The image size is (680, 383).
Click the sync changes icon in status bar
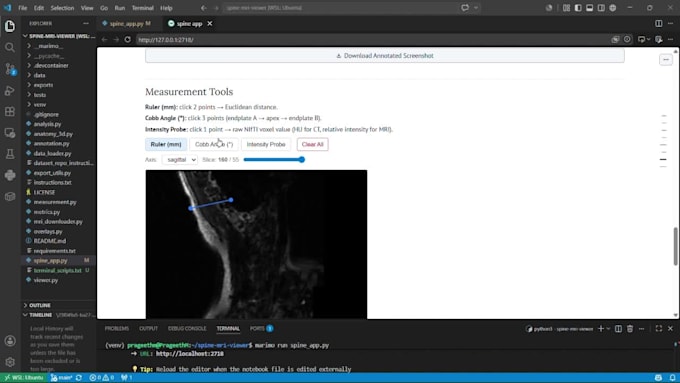tap(78, 378)
